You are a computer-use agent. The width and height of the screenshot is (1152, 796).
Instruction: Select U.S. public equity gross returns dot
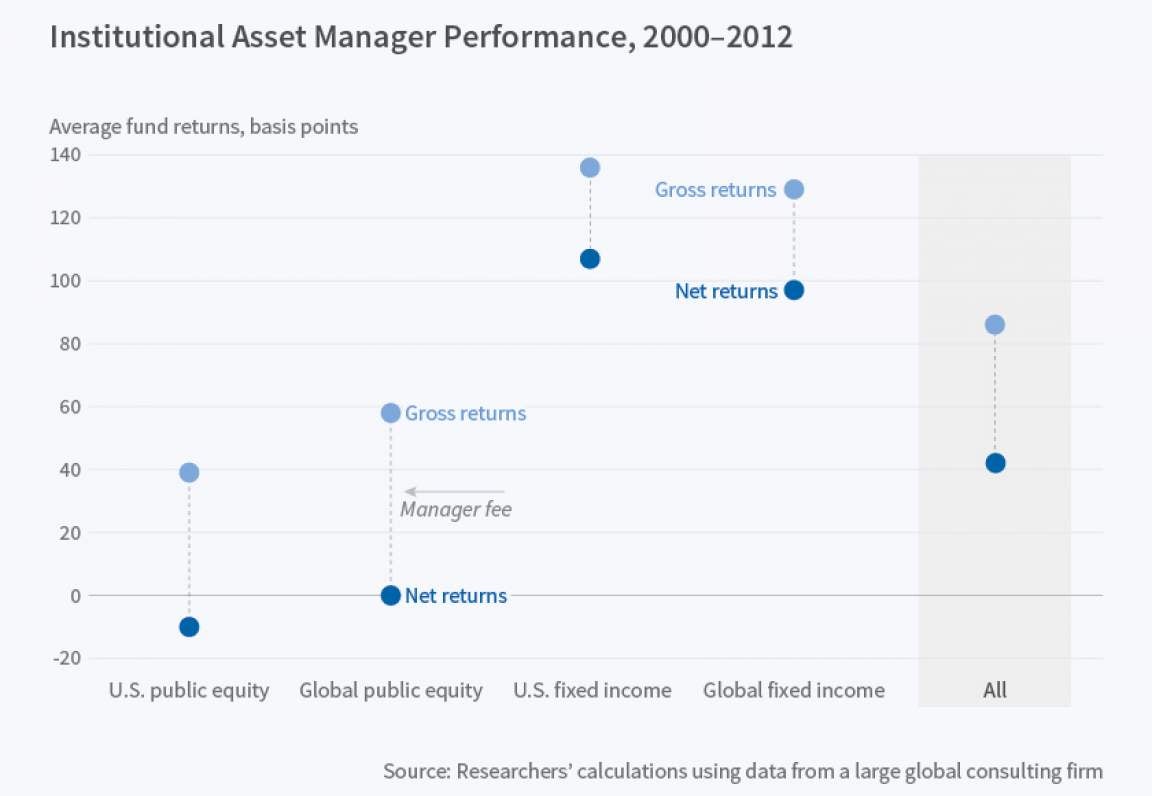189,472
